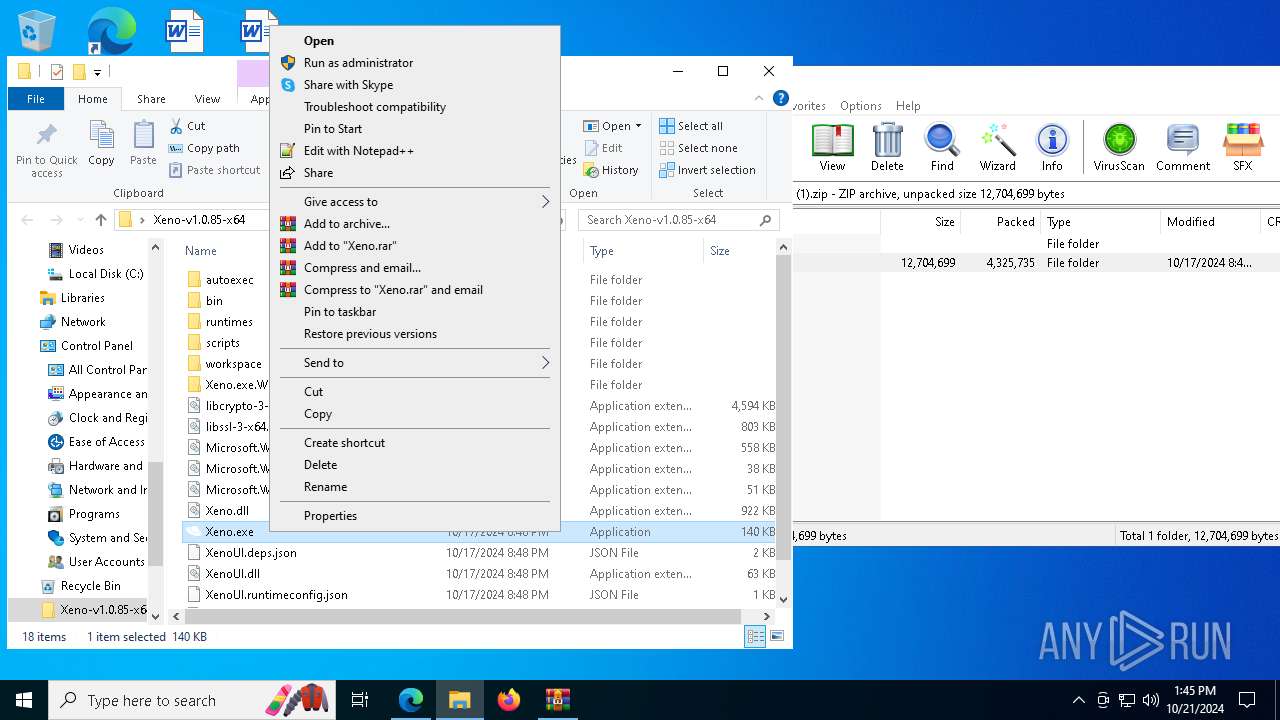Open Task View on taskbar
The image size is (1280, 720).
(360, 700)
